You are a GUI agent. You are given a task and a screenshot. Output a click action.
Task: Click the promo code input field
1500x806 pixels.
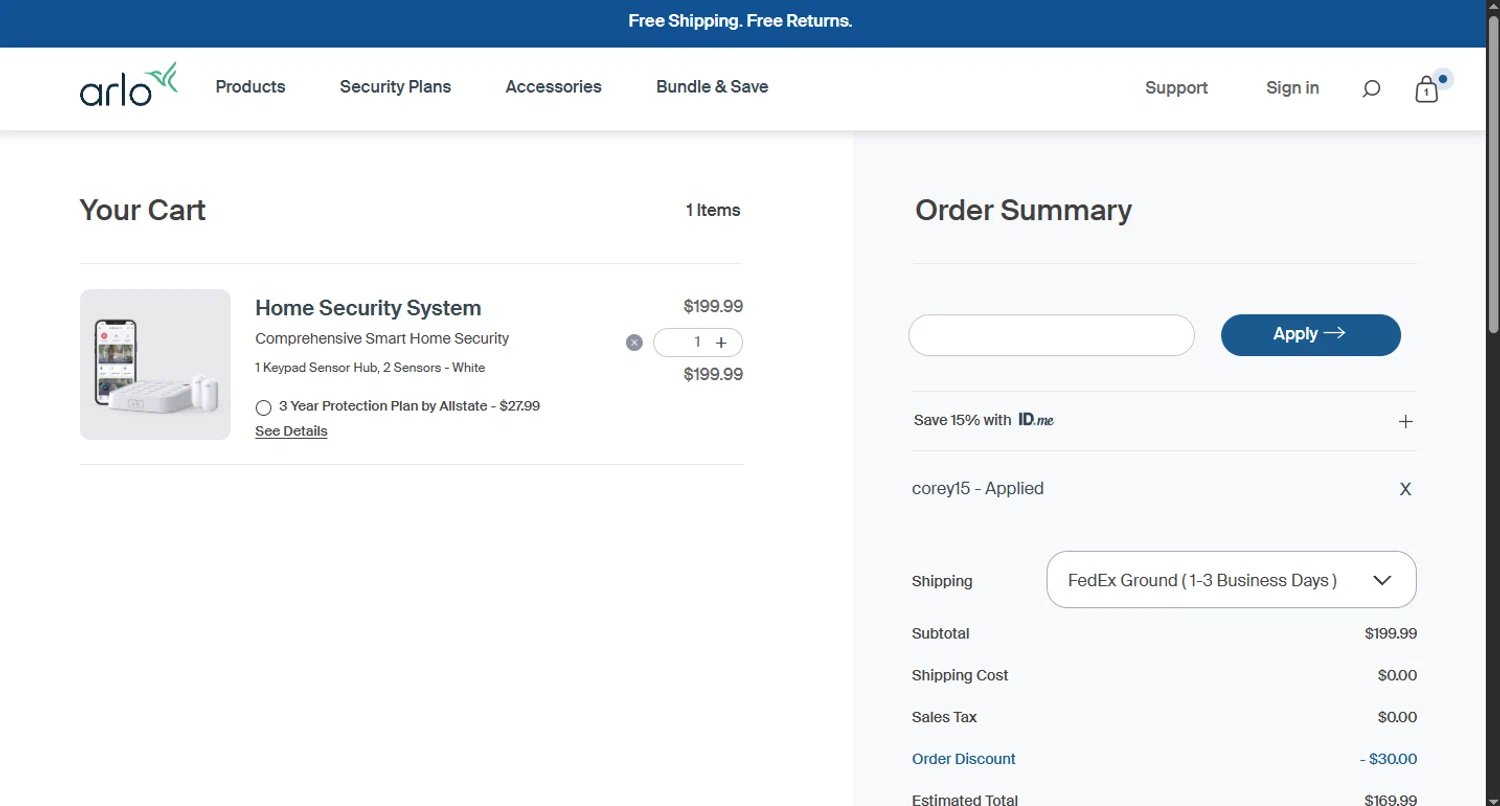click(1051, 335)
